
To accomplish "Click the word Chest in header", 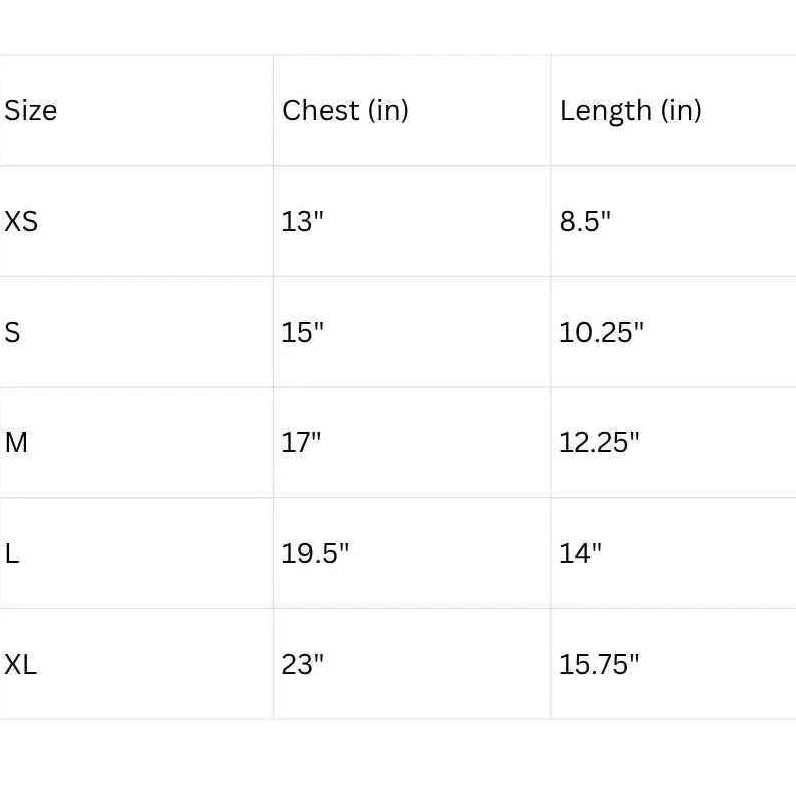I will (x=321, y=111).
